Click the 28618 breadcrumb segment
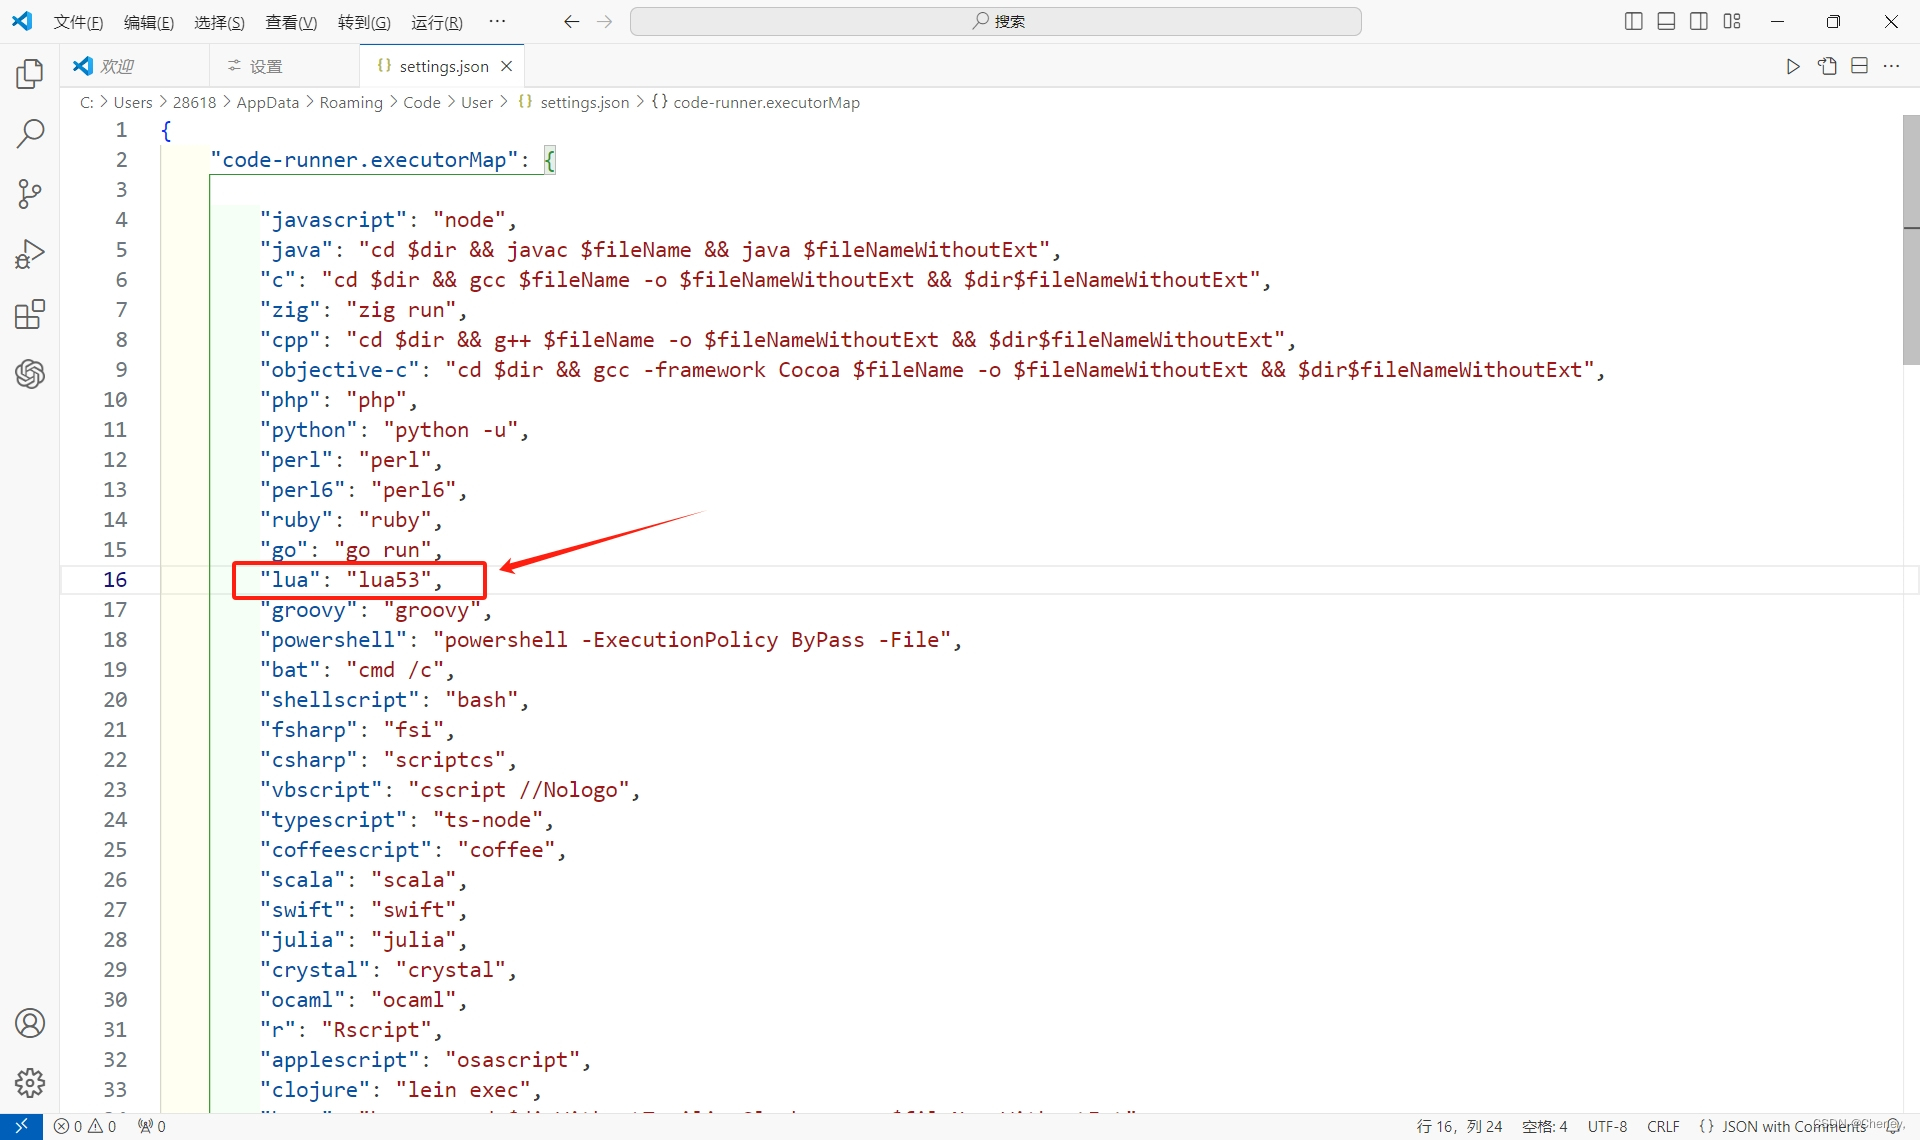The image size is (1920, 1140). click(x=194, y=102)
